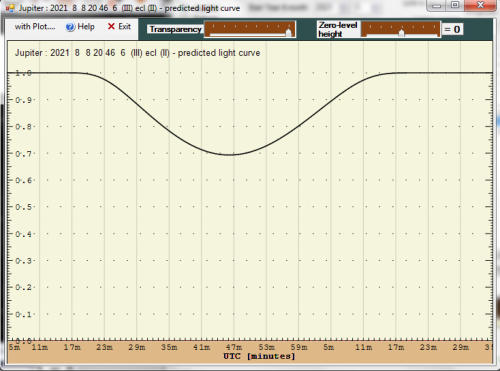Click the 0.1 y-axis label
This screenshot has height=371, width=500.
[23, 314]
